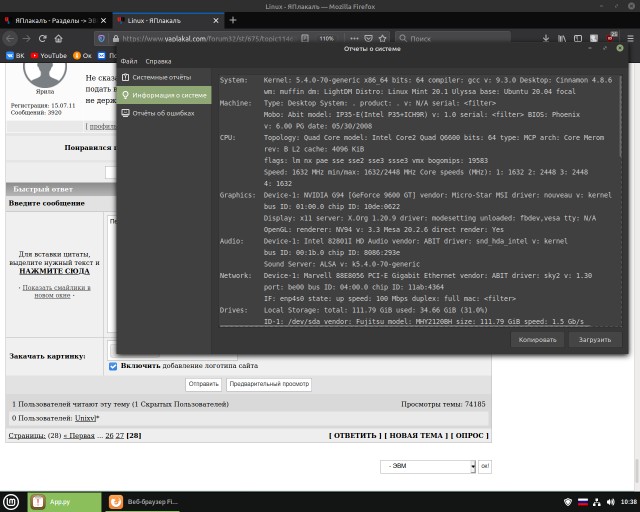Click the 110% zoom indicator
Screen dimensions: 640x512
(x=327, y=38)
